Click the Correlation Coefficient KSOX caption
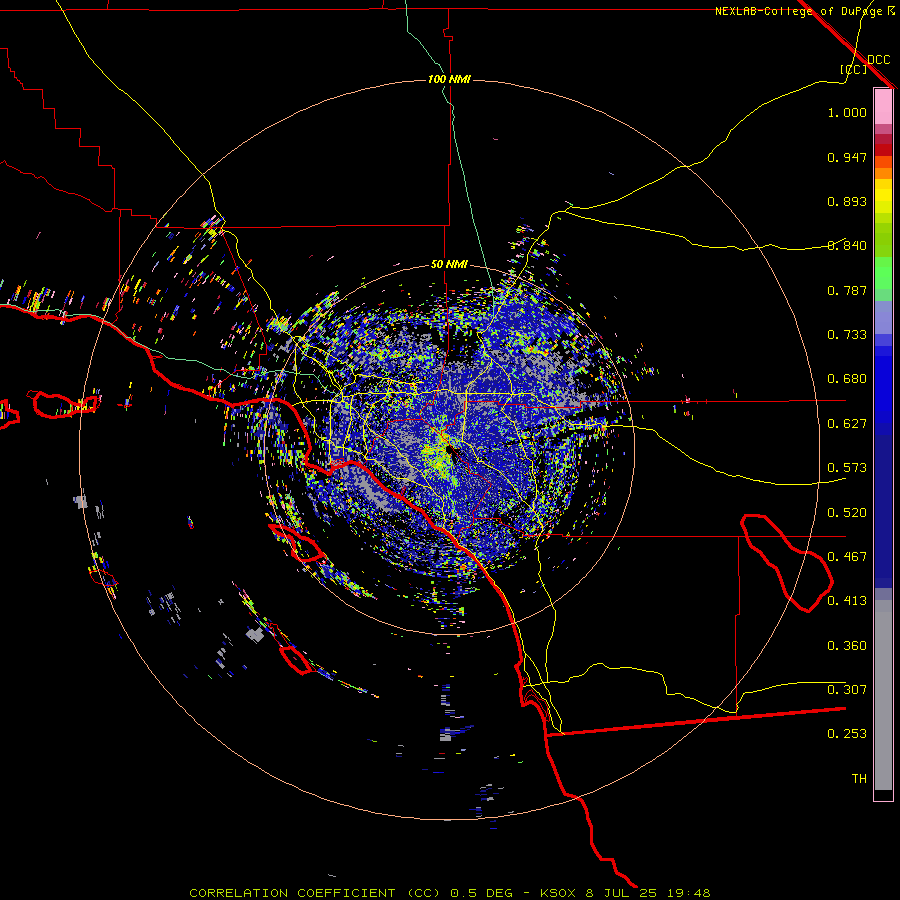Image resolution: width=900 pixels, height=900 pixels. [x=450, y=893]
